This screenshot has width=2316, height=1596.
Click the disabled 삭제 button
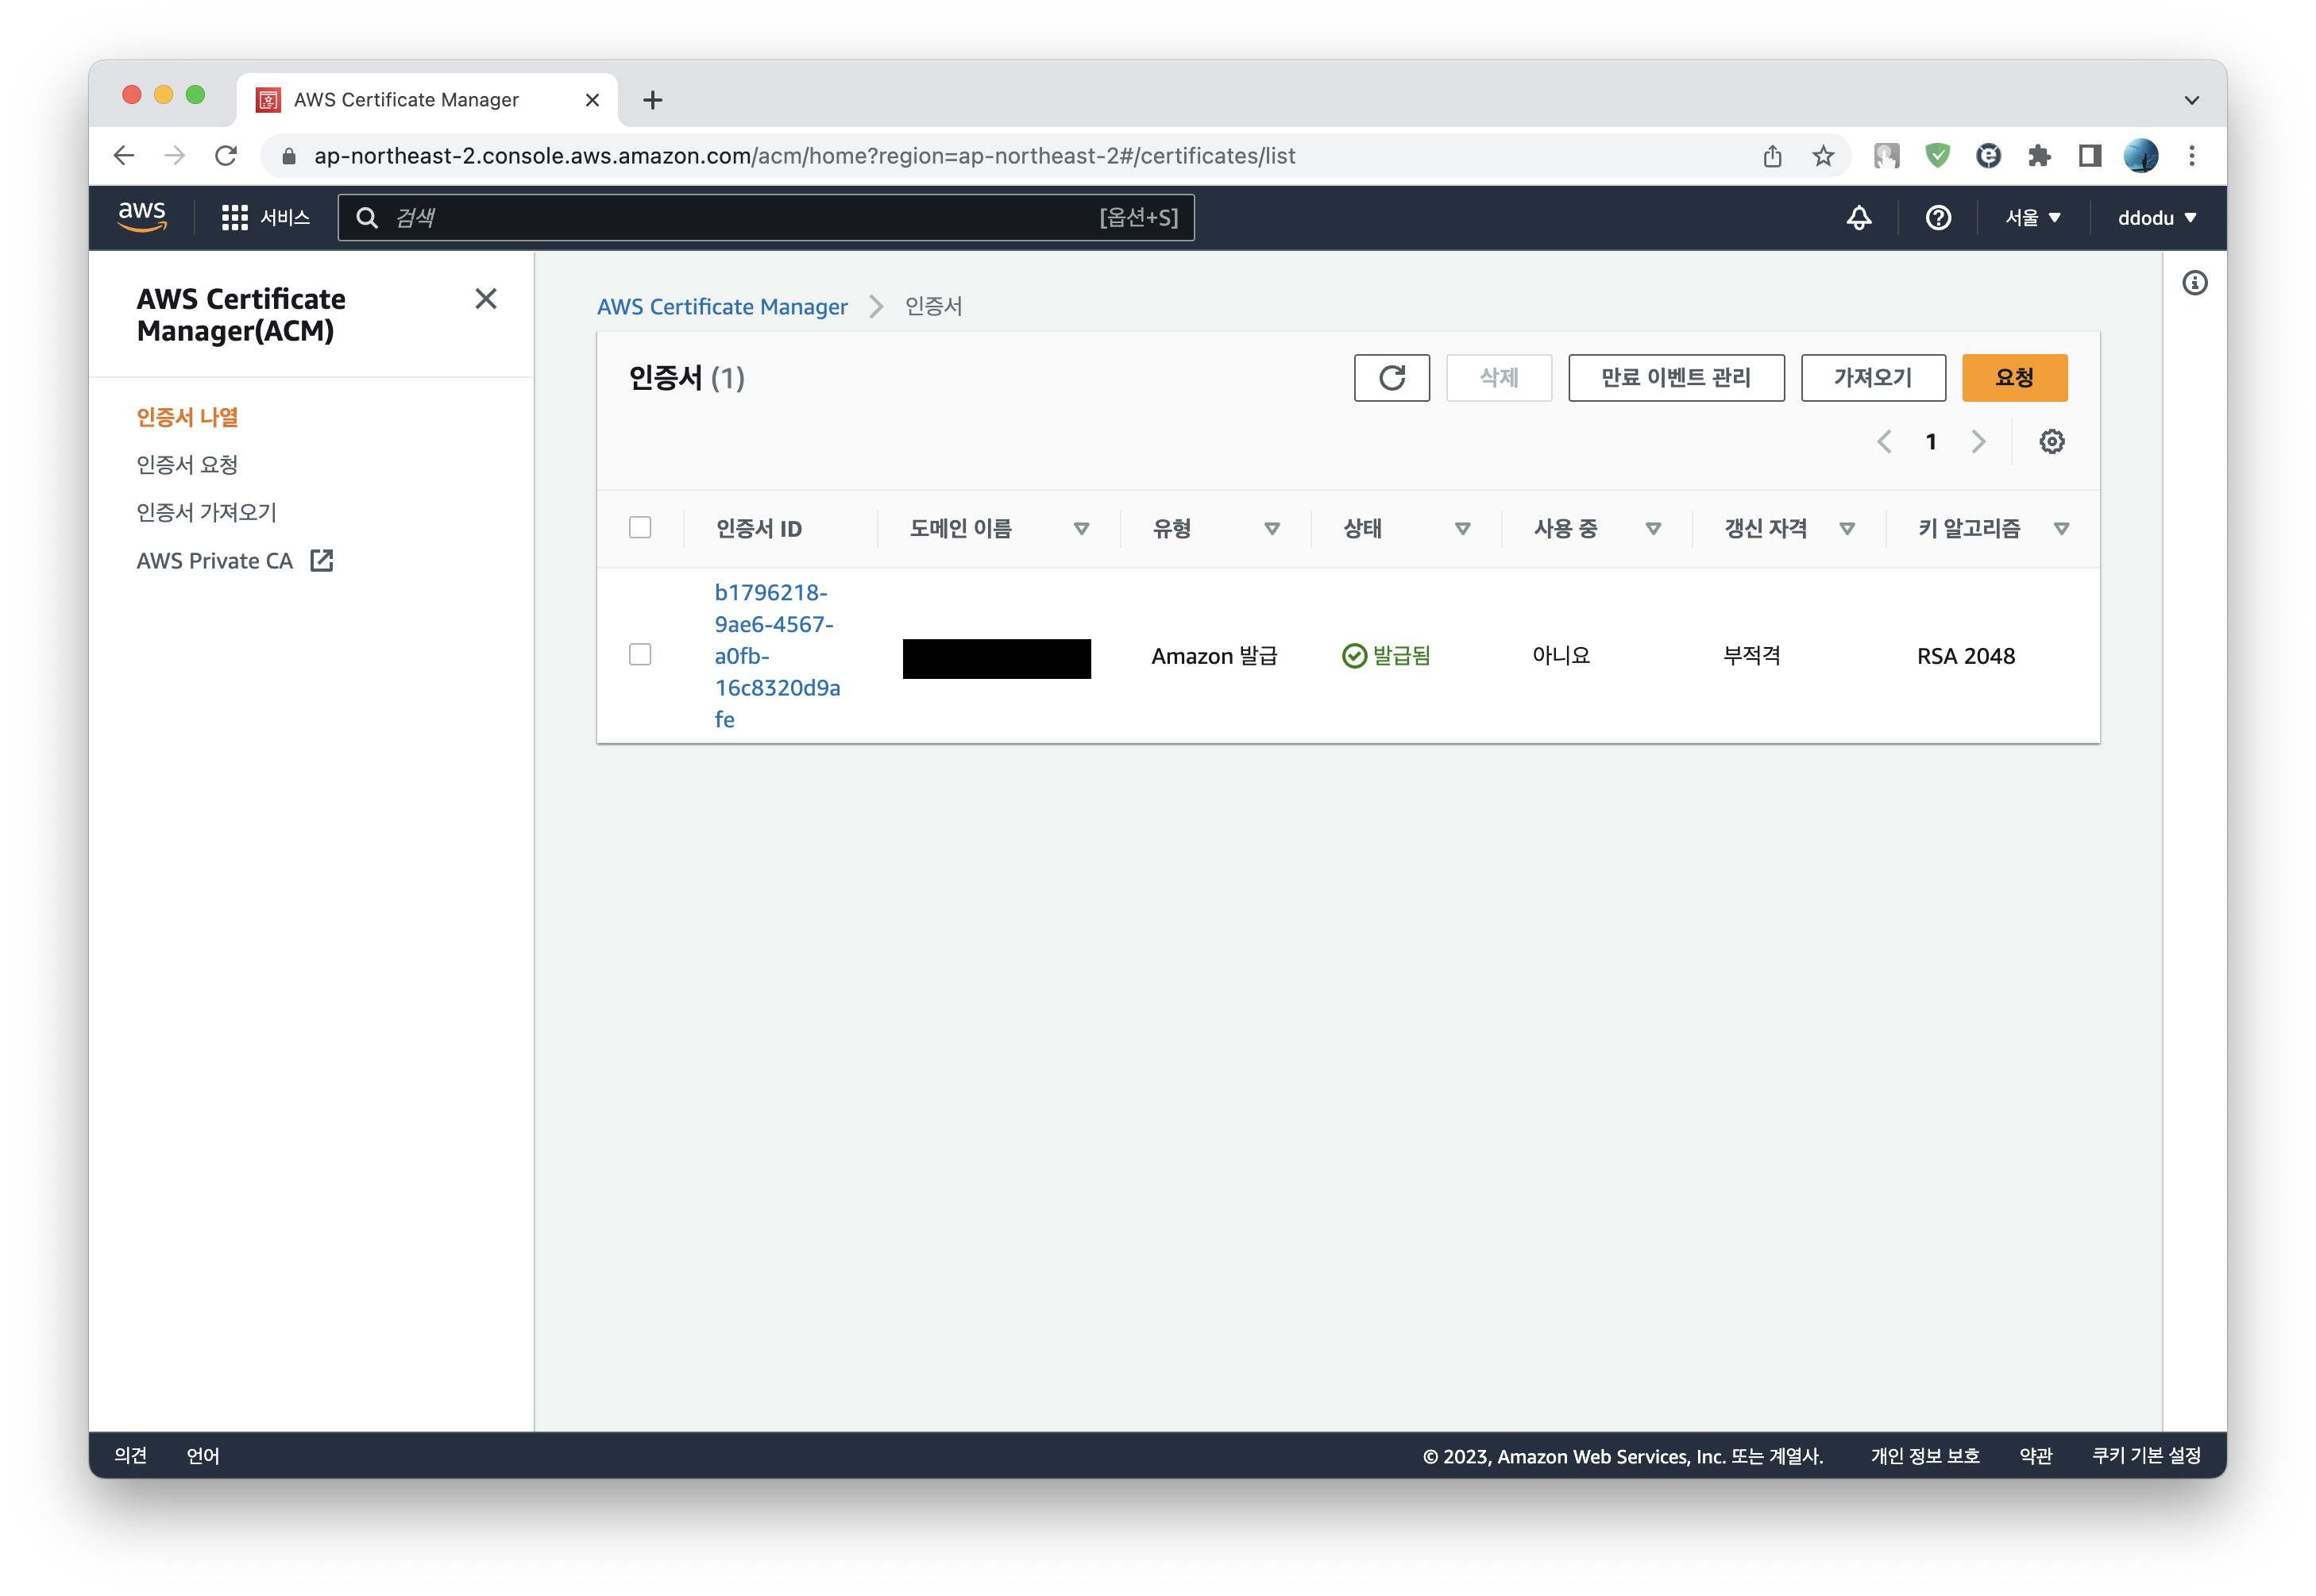[x=1498, y=378]
